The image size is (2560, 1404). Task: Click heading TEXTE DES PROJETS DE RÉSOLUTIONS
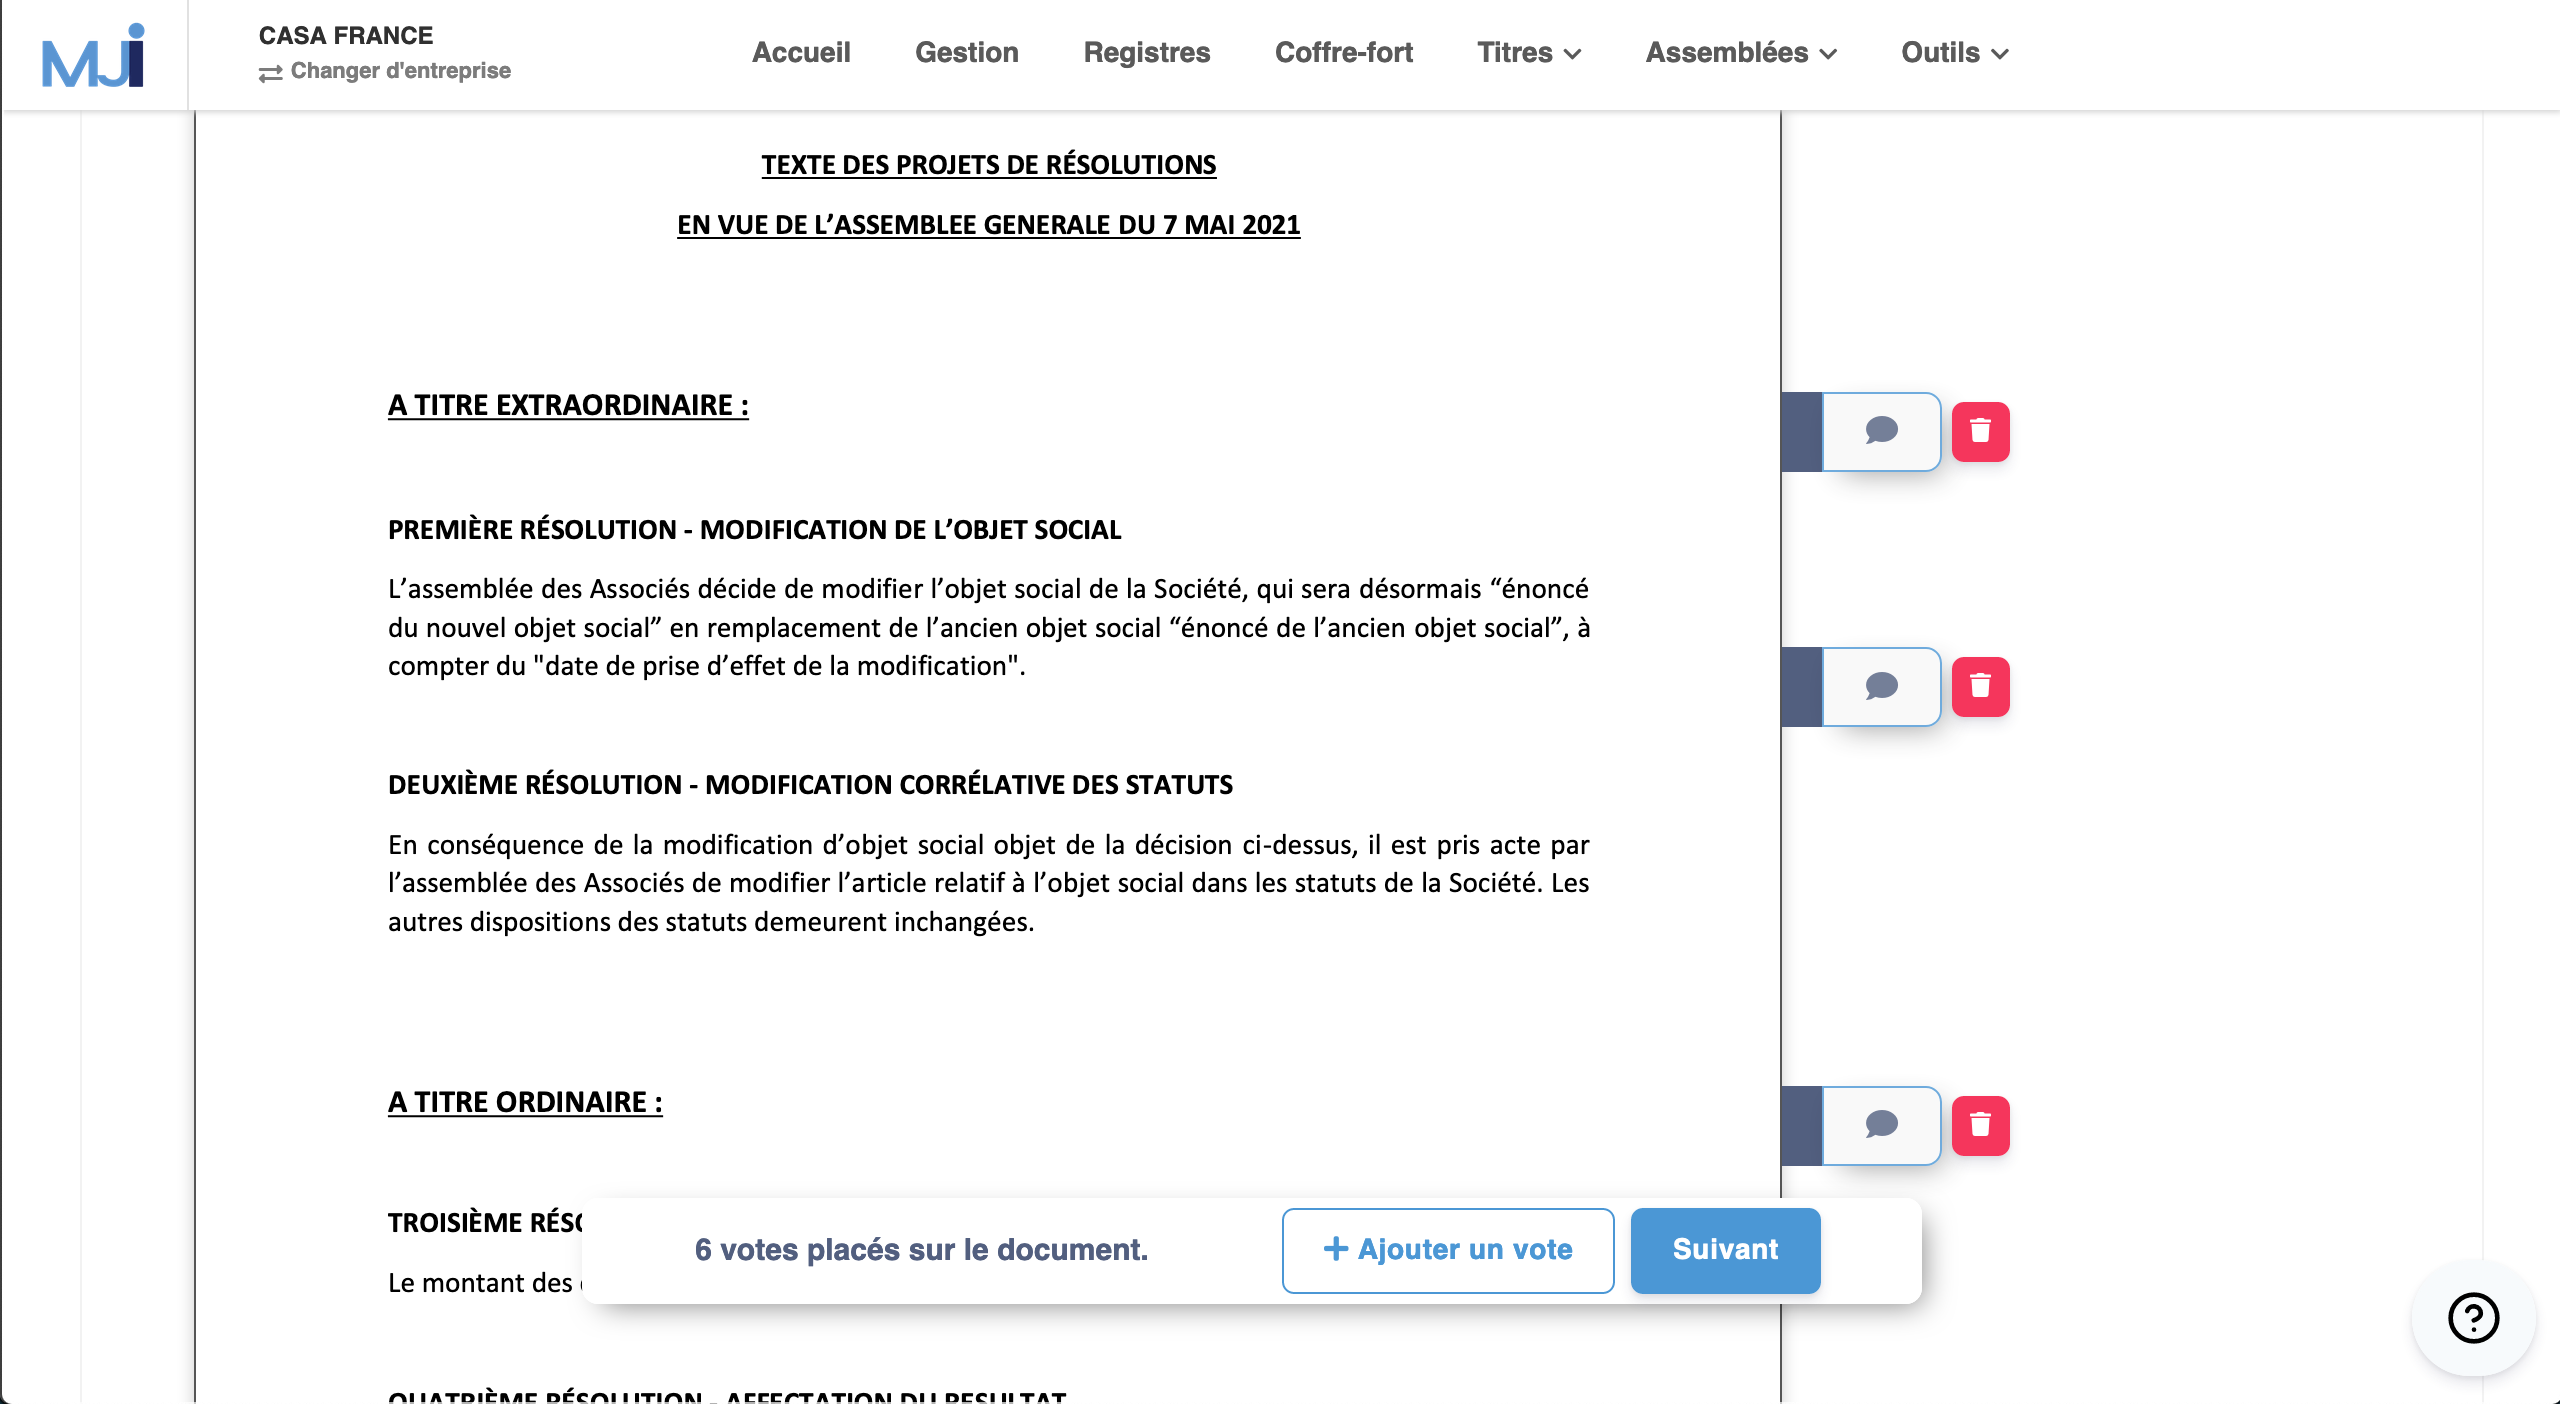click(988, 165)
